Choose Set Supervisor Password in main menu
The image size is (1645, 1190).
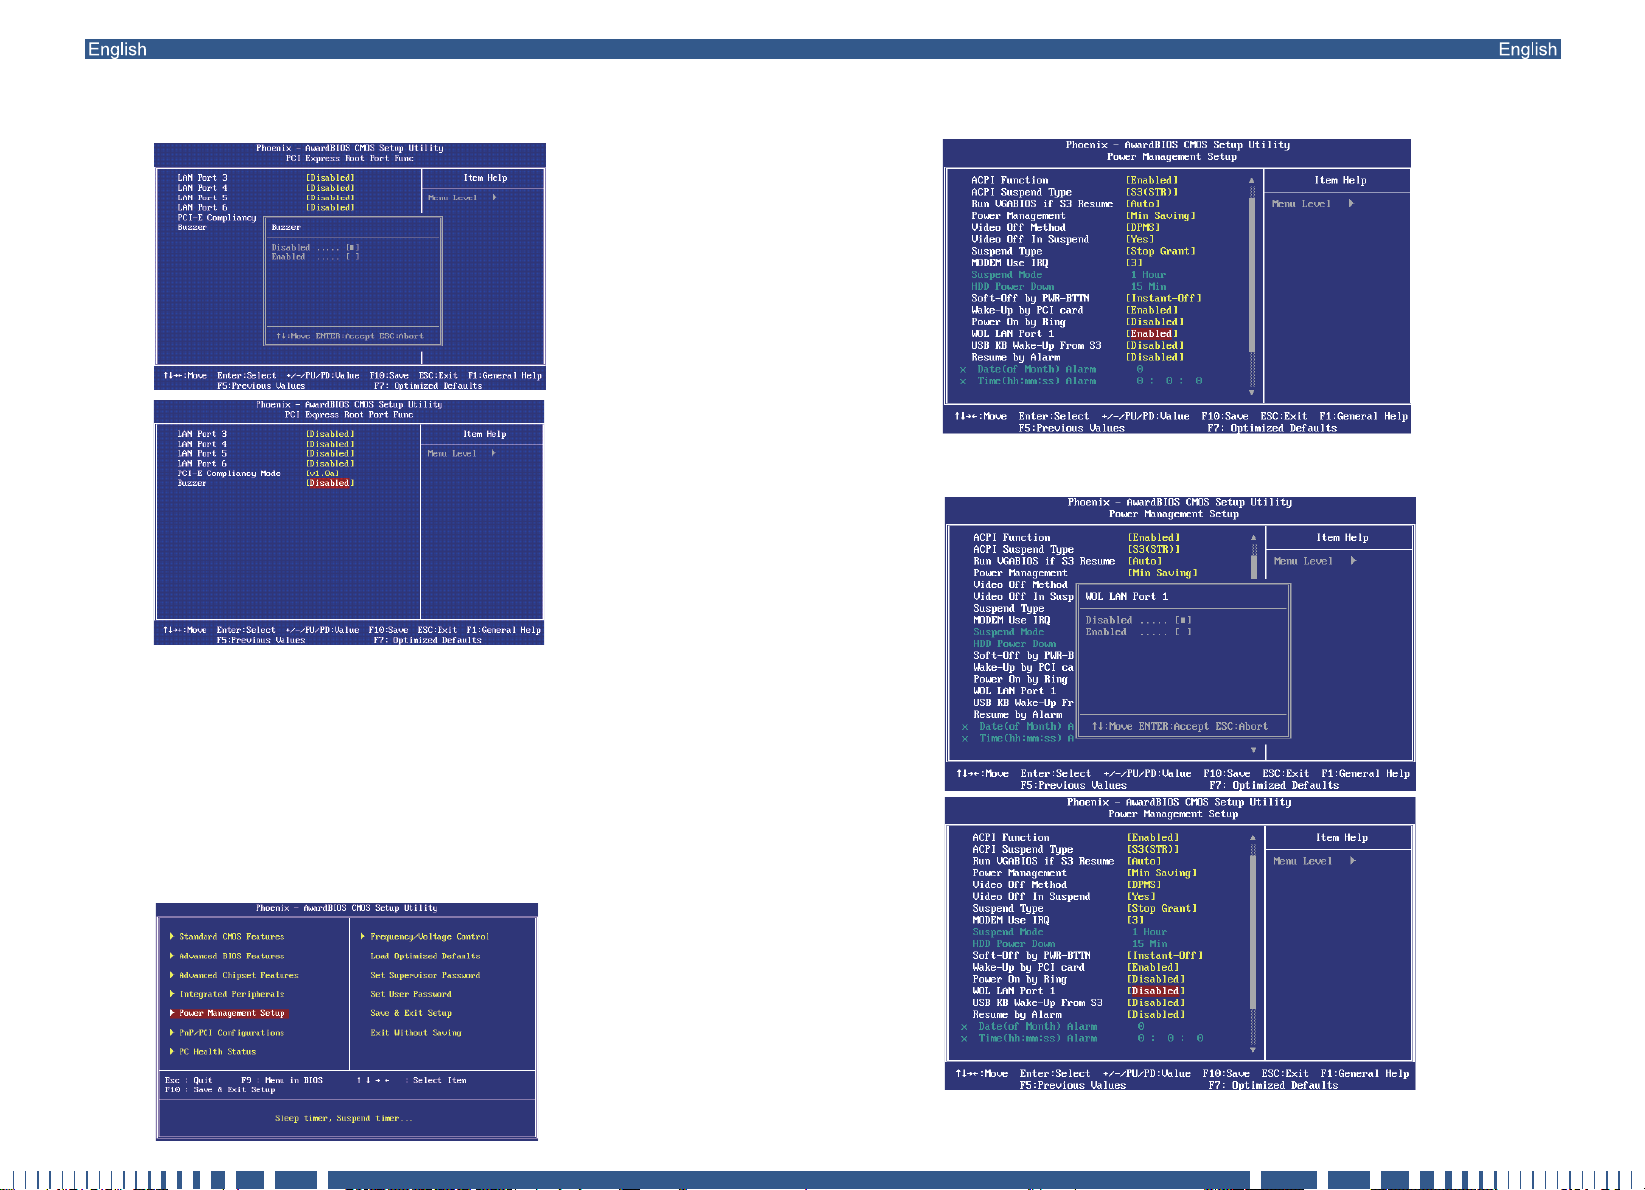[424, 975]
